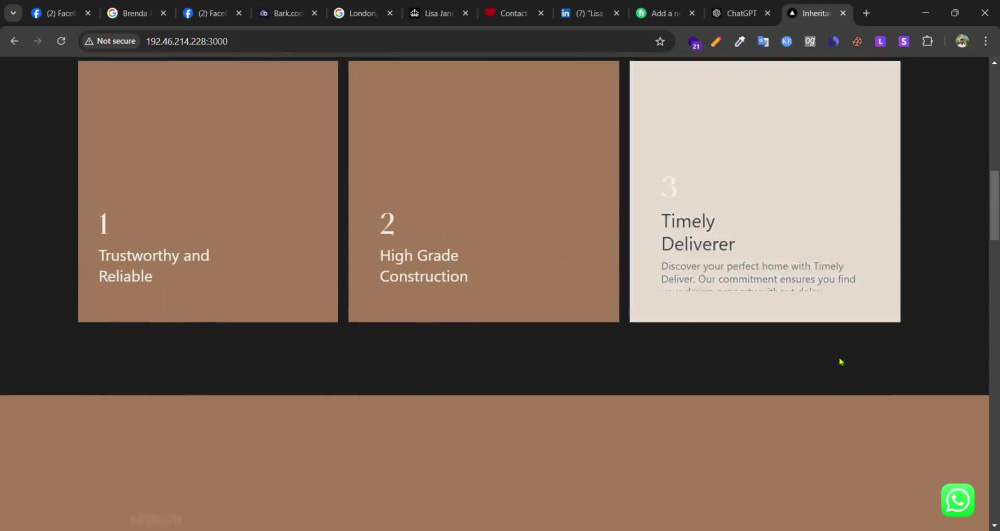Open the Extensions puzzle-piece menu
Image resolution: width=1000 pixels, height=531 pixels.
point(927,41)
